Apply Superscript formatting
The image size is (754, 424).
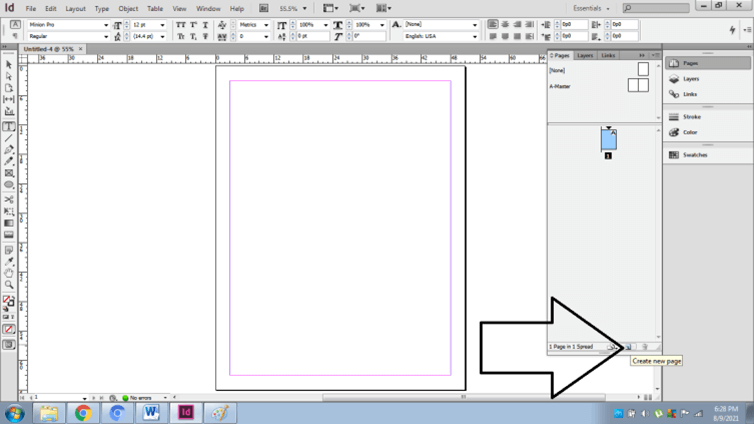(193, 25)
